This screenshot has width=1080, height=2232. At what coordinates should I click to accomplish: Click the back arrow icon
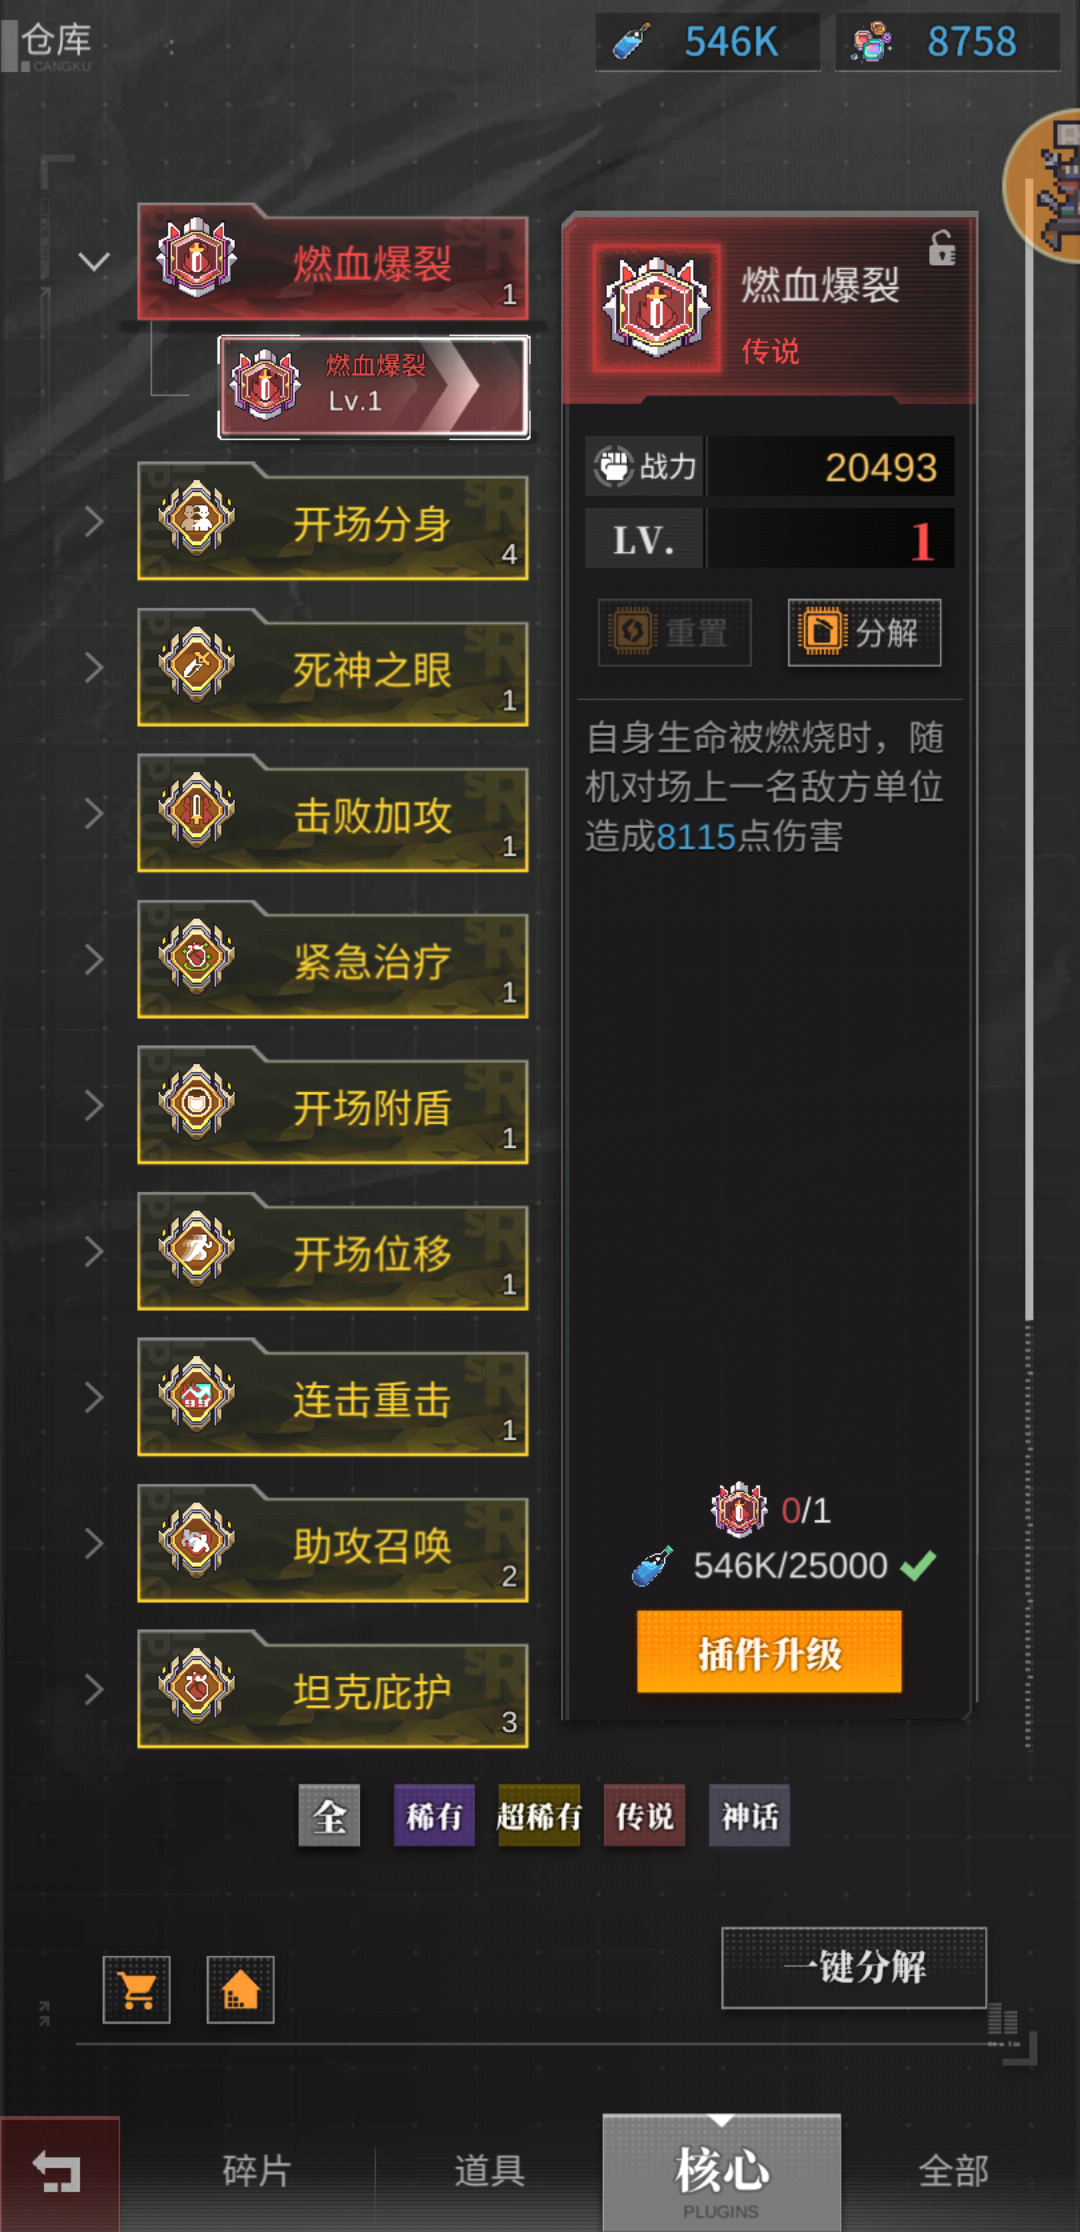58,2172
